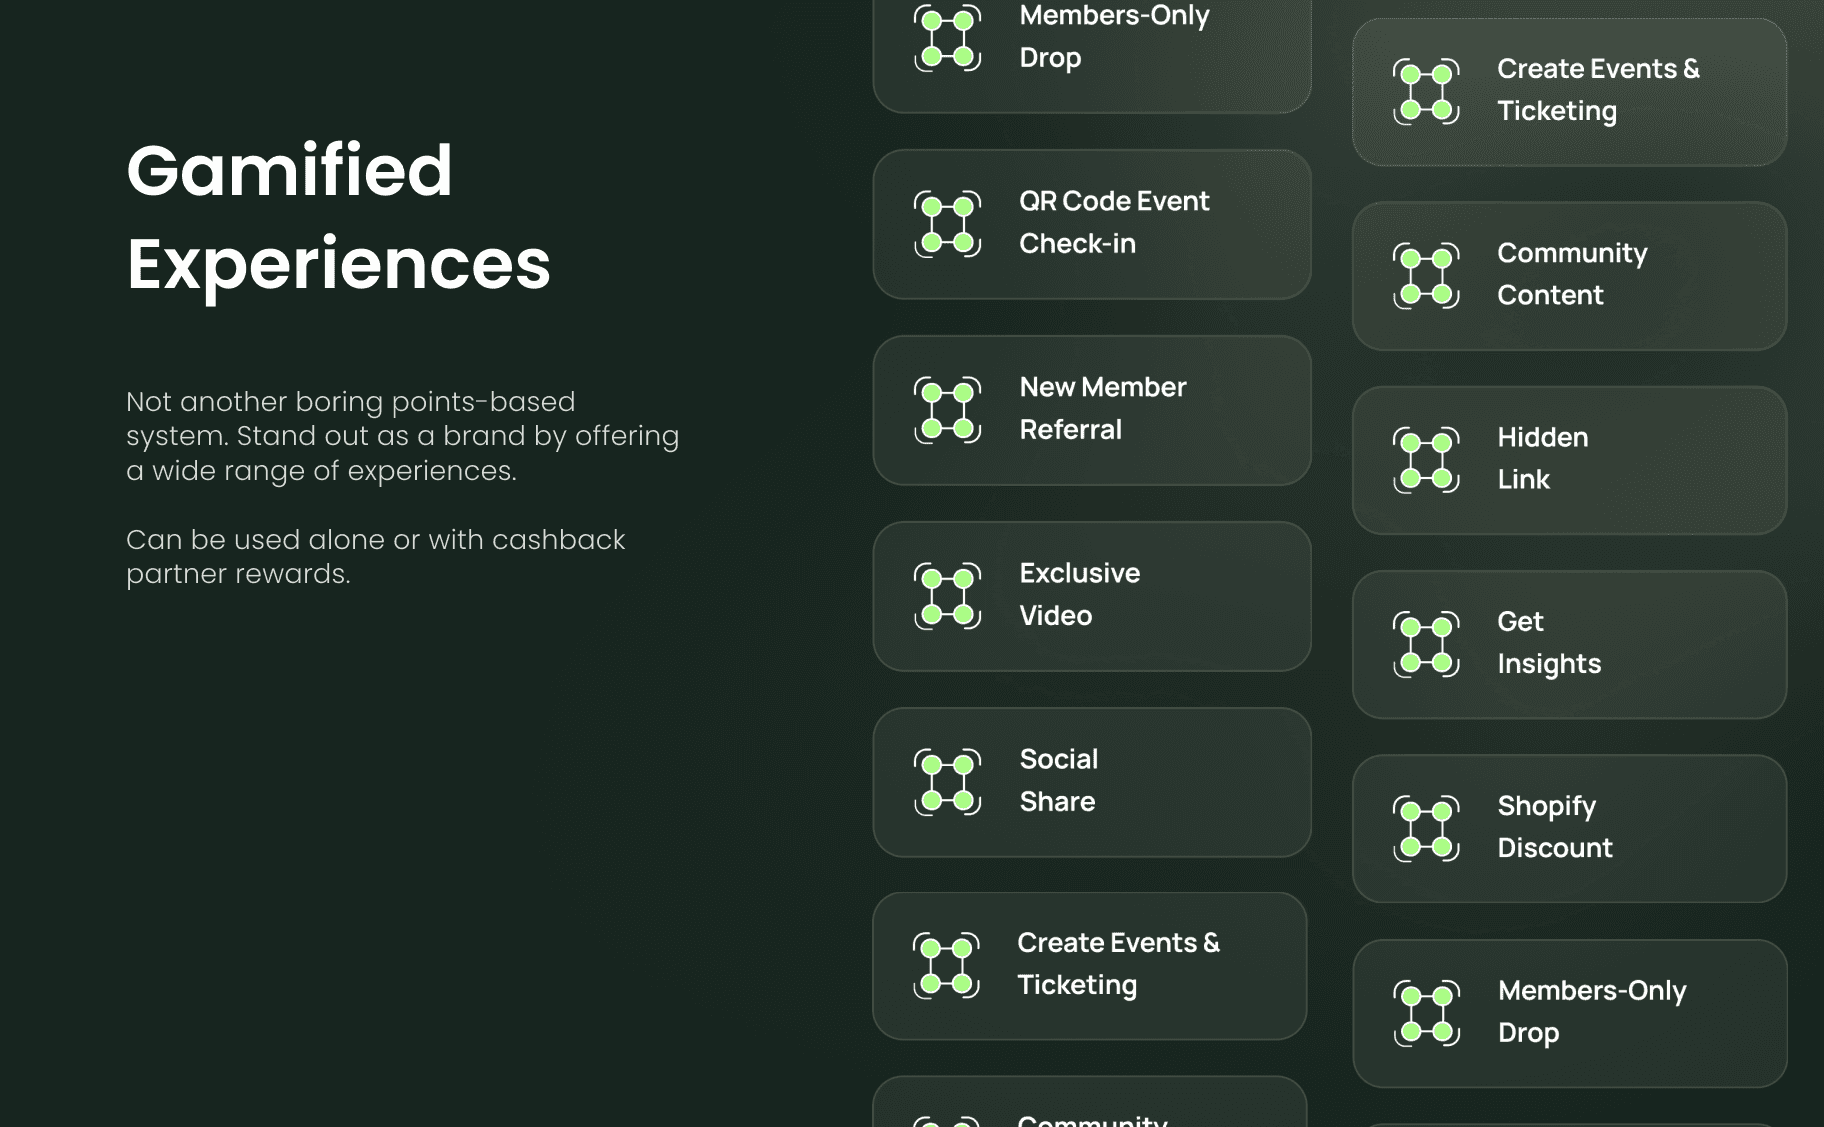Open the "Get Insights" label
Image resolution: width=1824 pixels, height=1127 pixels.
tap(1549, 642)
